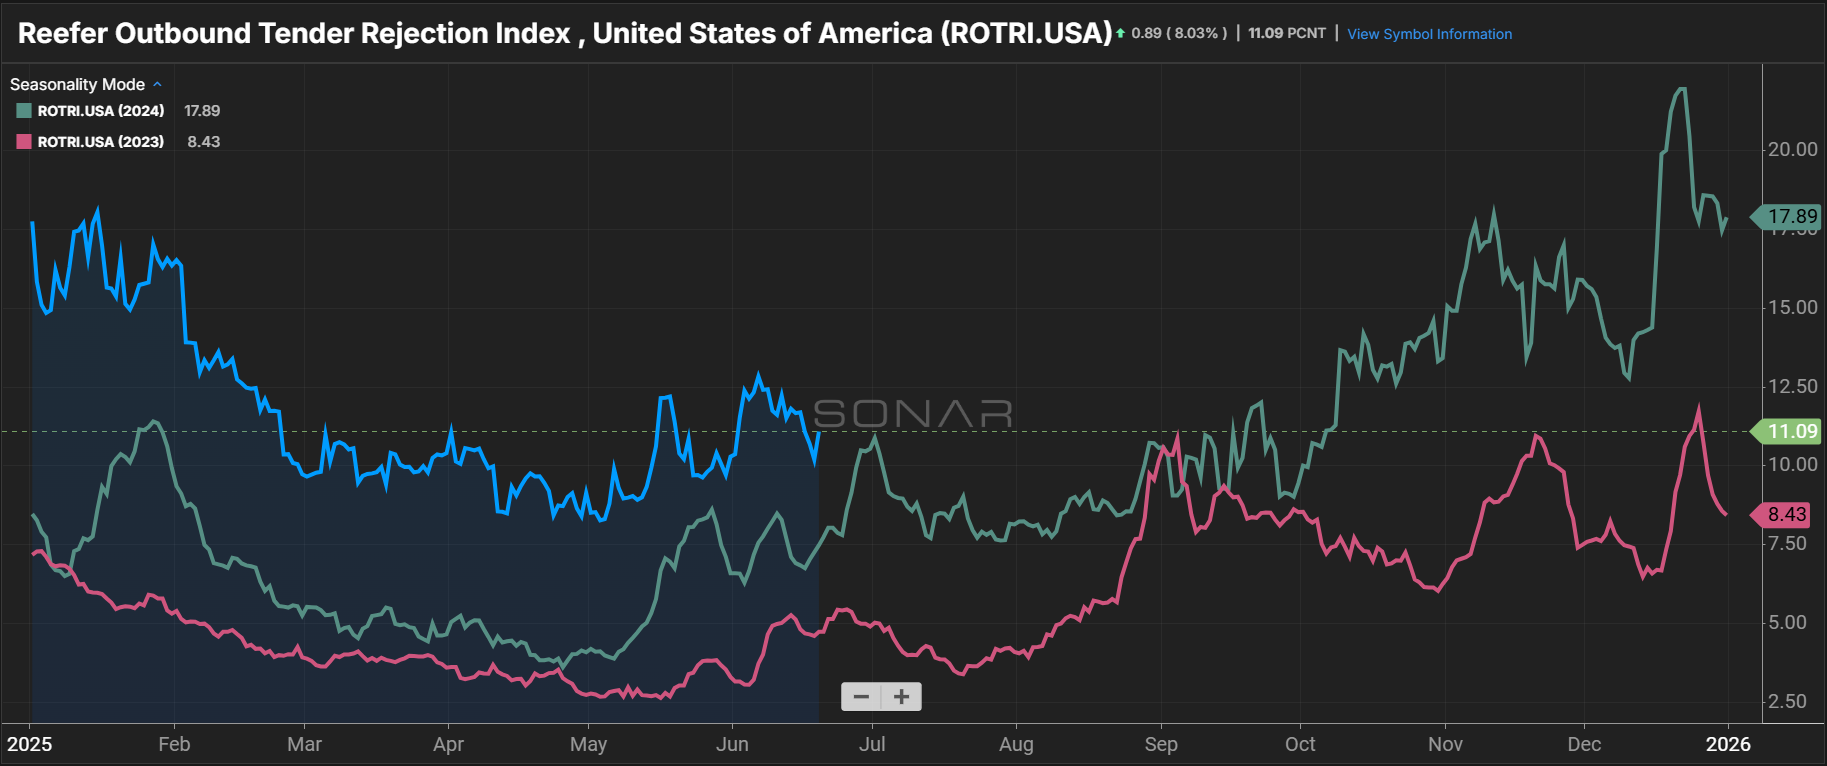
Task: Toggle the ROTRI.USA (2024) series label
Action: (101, 111)
